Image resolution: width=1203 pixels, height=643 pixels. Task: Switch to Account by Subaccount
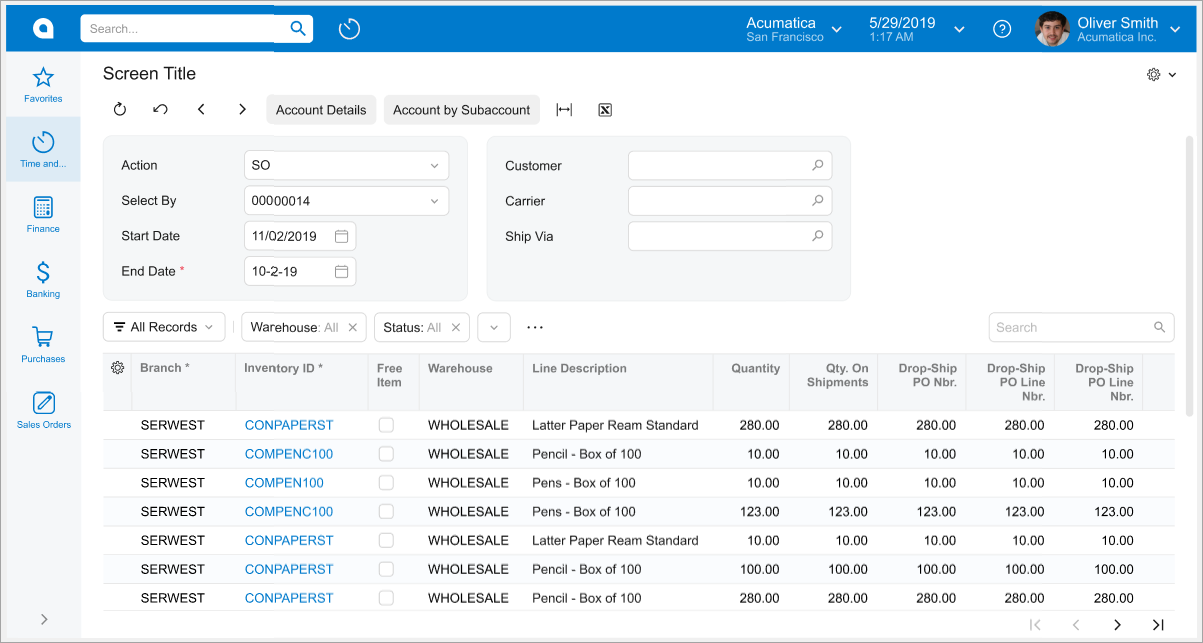click(461, 110)
